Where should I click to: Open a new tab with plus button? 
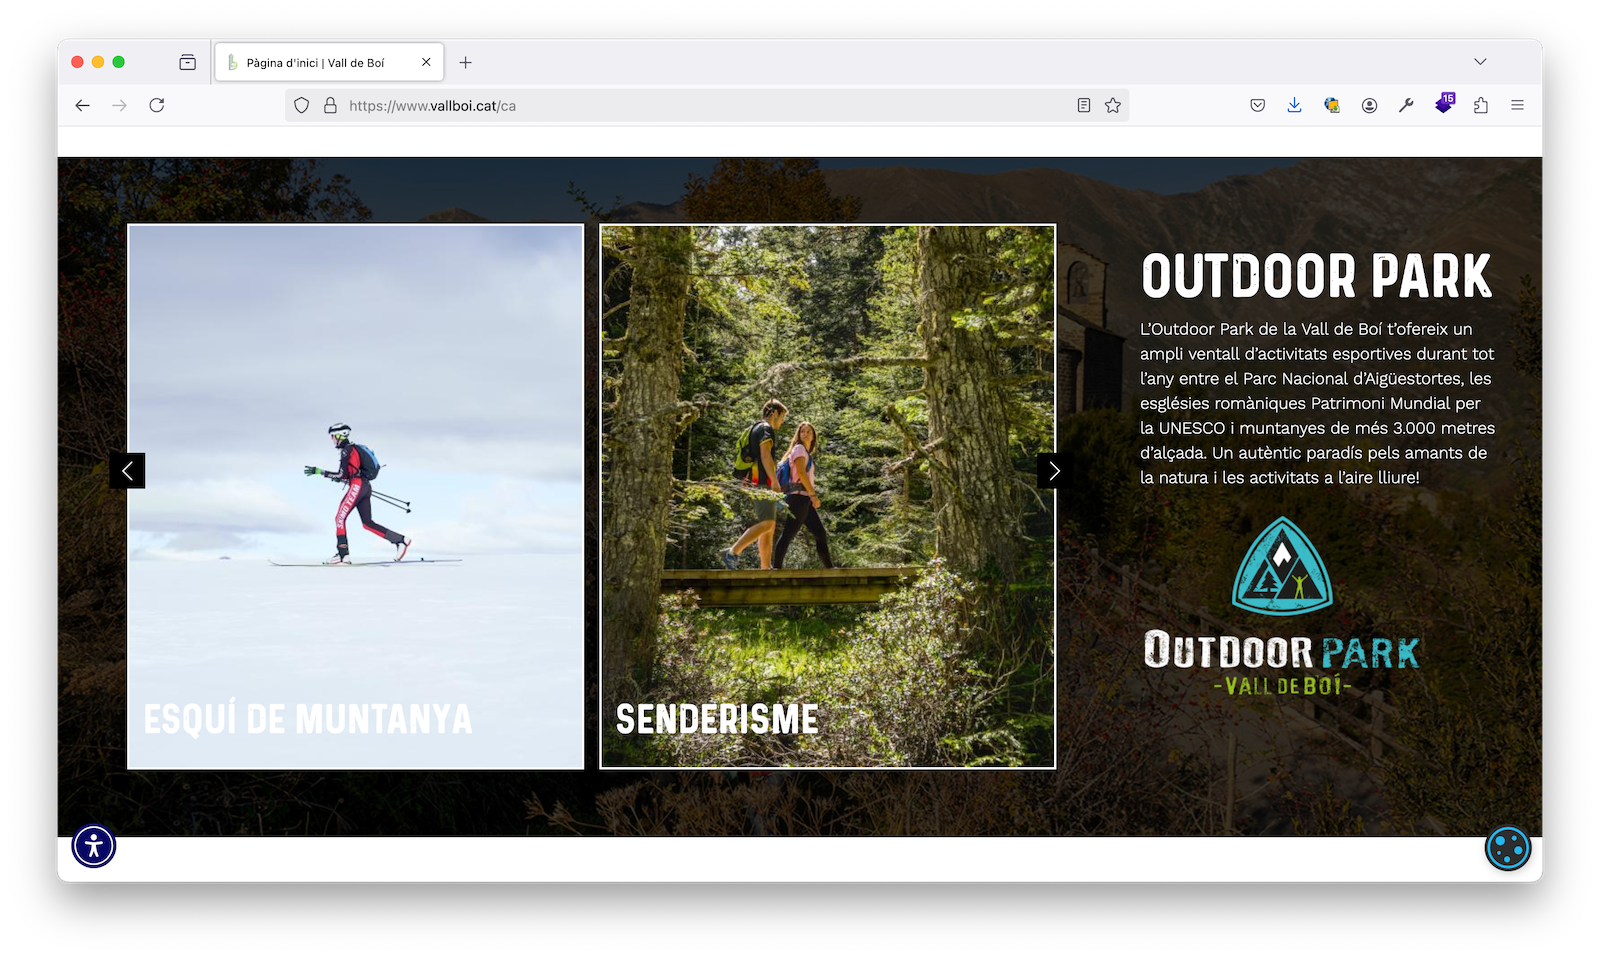tap(466, 63)
